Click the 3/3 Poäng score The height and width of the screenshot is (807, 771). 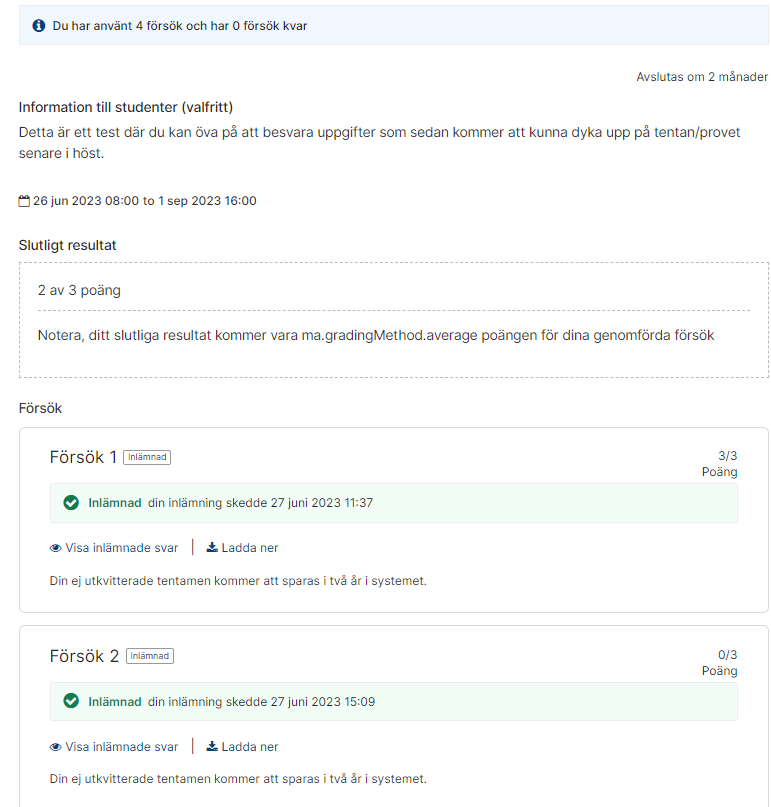coord(720,464)
